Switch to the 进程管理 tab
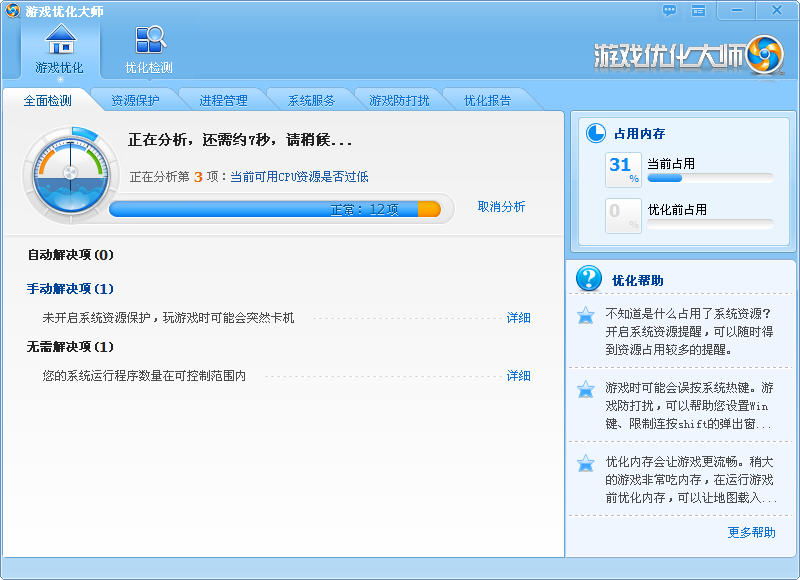The image size is (800, 580). pos(223,100)
